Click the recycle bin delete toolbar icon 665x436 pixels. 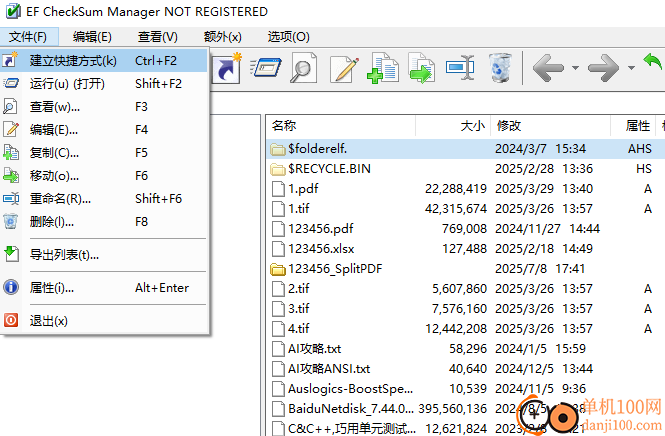click(500, 68)
